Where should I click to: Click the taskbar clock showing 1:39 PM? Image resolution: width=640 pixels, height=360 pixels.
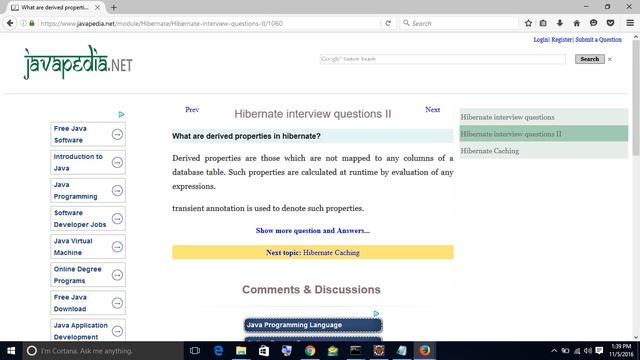click(621, 351)
